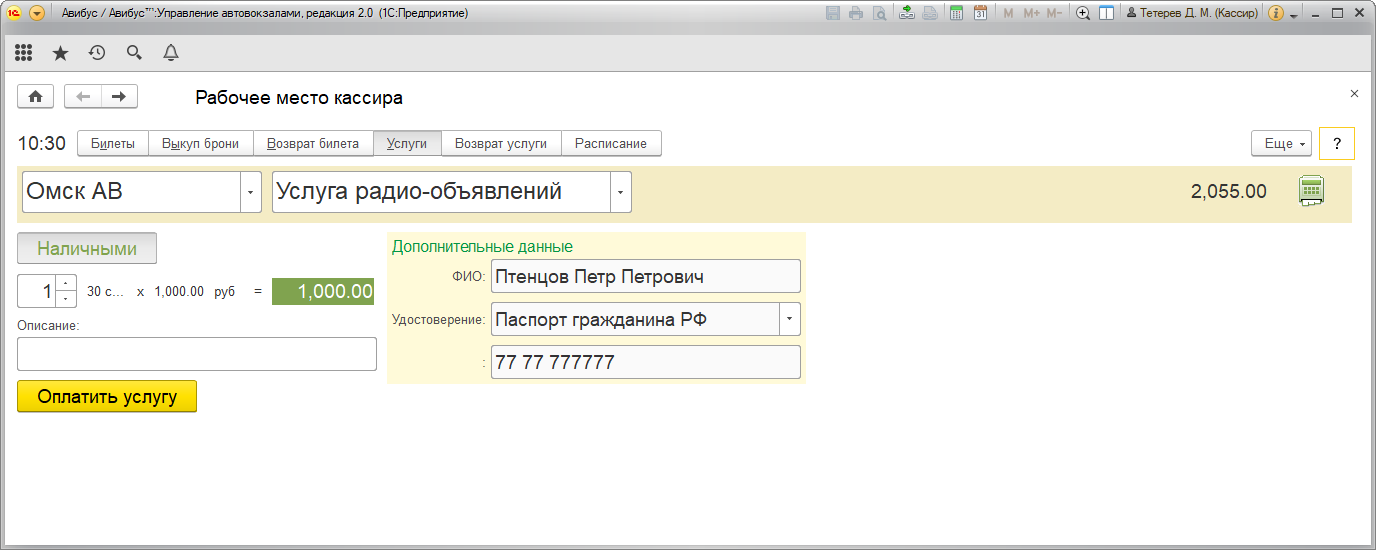Switch to the Расписание tab
This screenshot has height=550, width=1376.
click(x=611, y=144)
